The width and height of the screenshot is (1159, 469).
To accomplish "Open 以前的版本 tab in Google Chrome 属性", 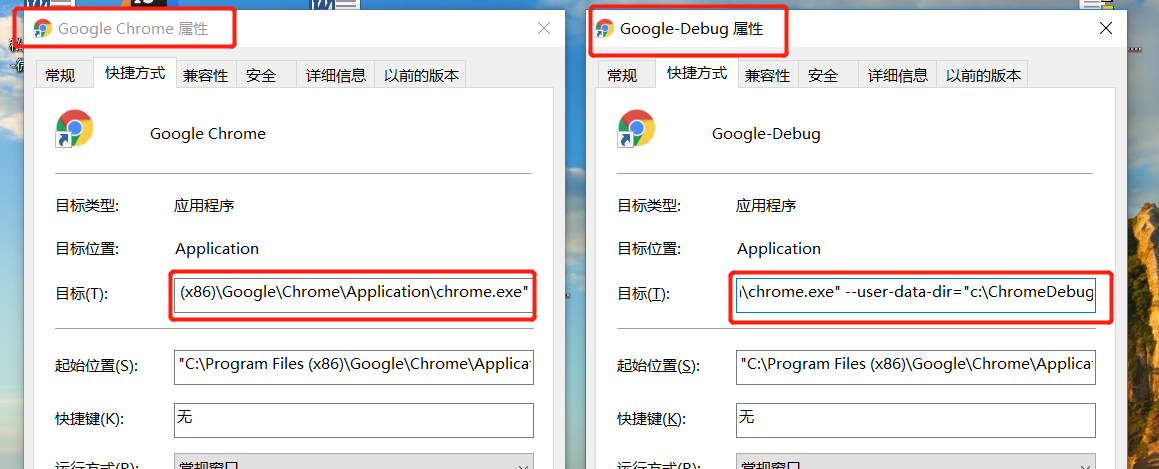I will [422, 75].
